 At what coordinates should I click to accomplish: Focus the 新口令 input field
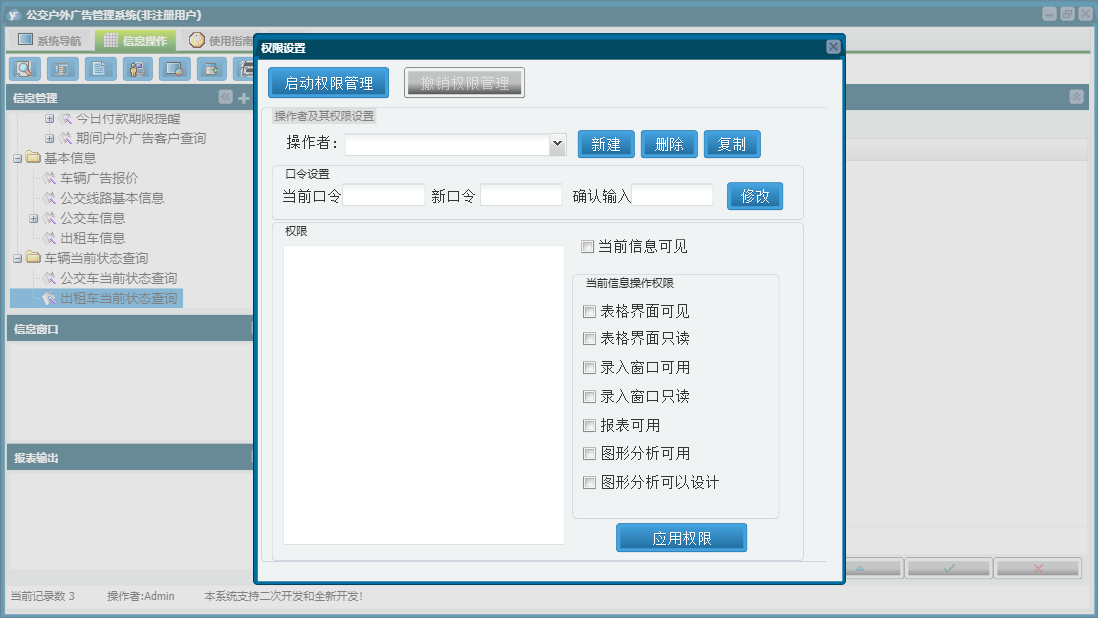pos(521,195)
